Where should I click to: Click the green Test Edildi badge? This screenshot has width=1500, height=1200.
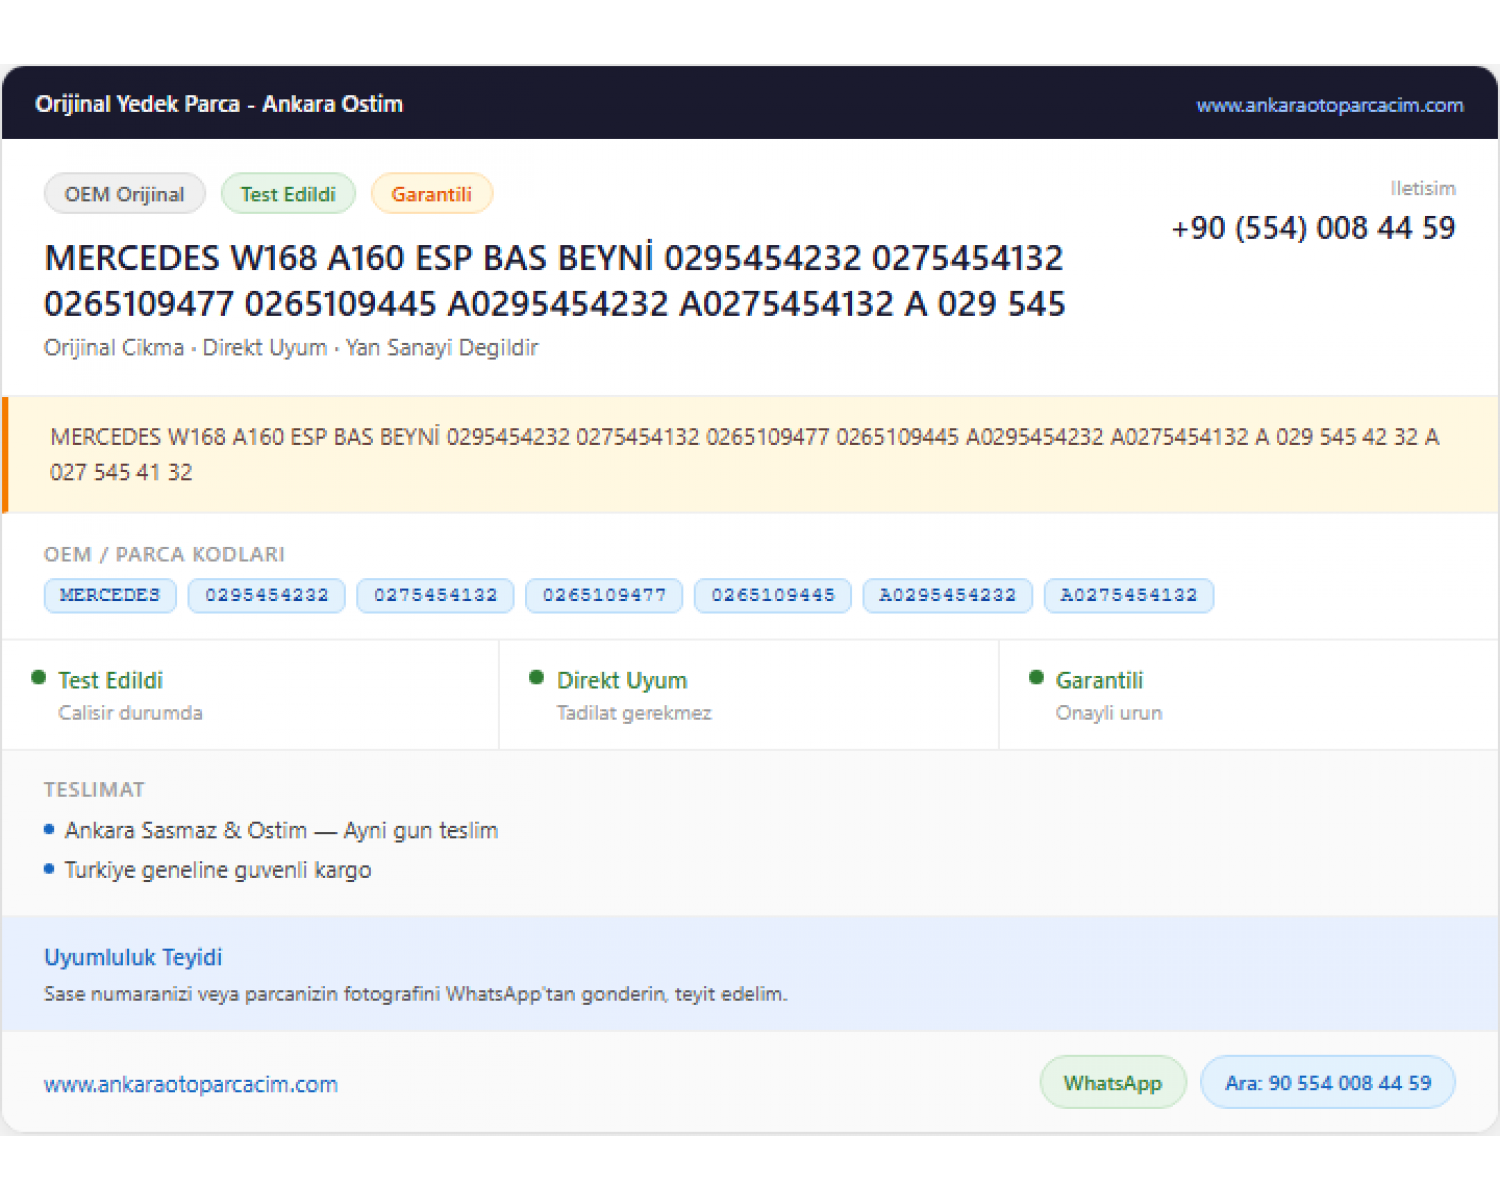click(x=288, y=194)
